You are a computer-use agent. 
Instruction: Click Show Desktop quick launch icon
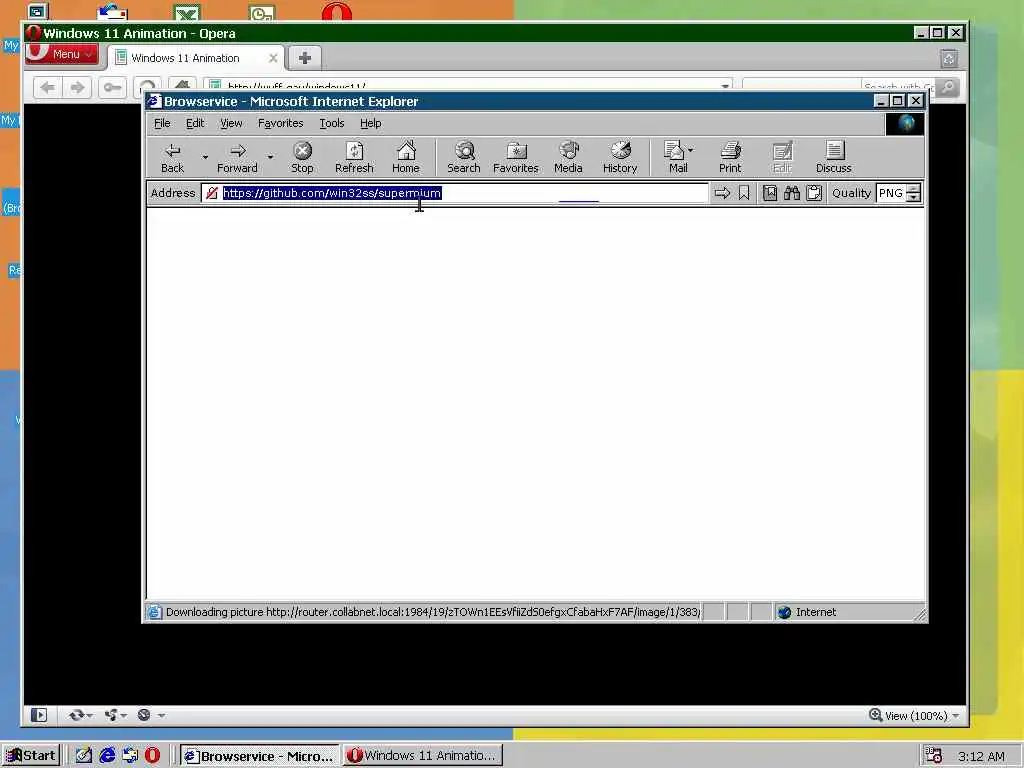click(84, 756)
